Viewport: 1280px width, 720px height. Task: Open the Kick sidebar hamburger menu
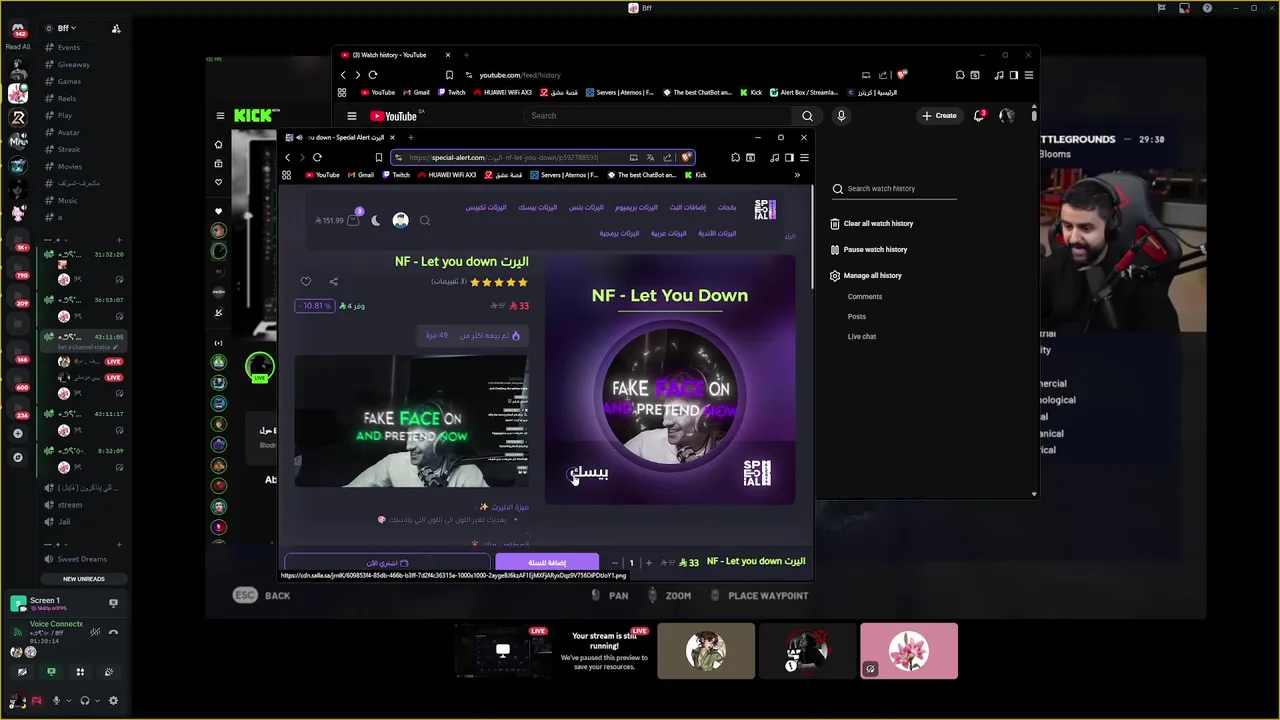(220, 116)
